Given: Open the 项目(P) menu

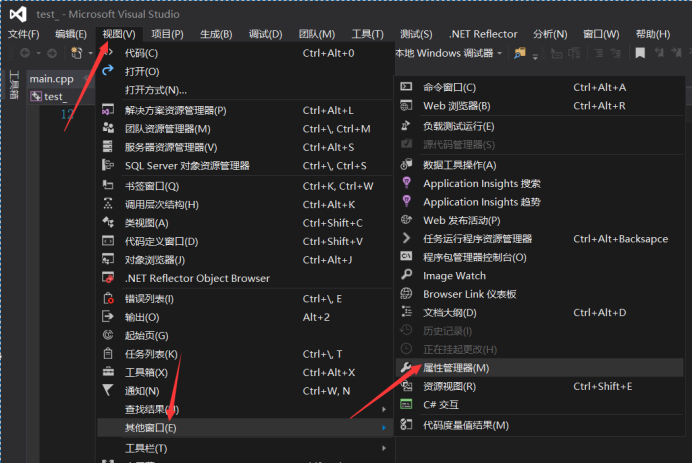Looking at the screenshot, I should click(167, 34).
